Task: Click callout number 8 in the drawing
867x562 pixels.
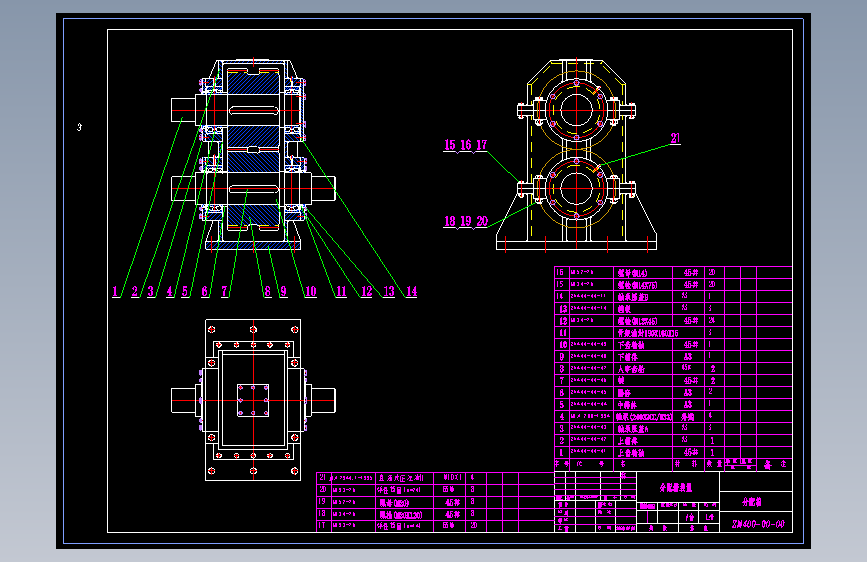Action: tap(268, 291)
